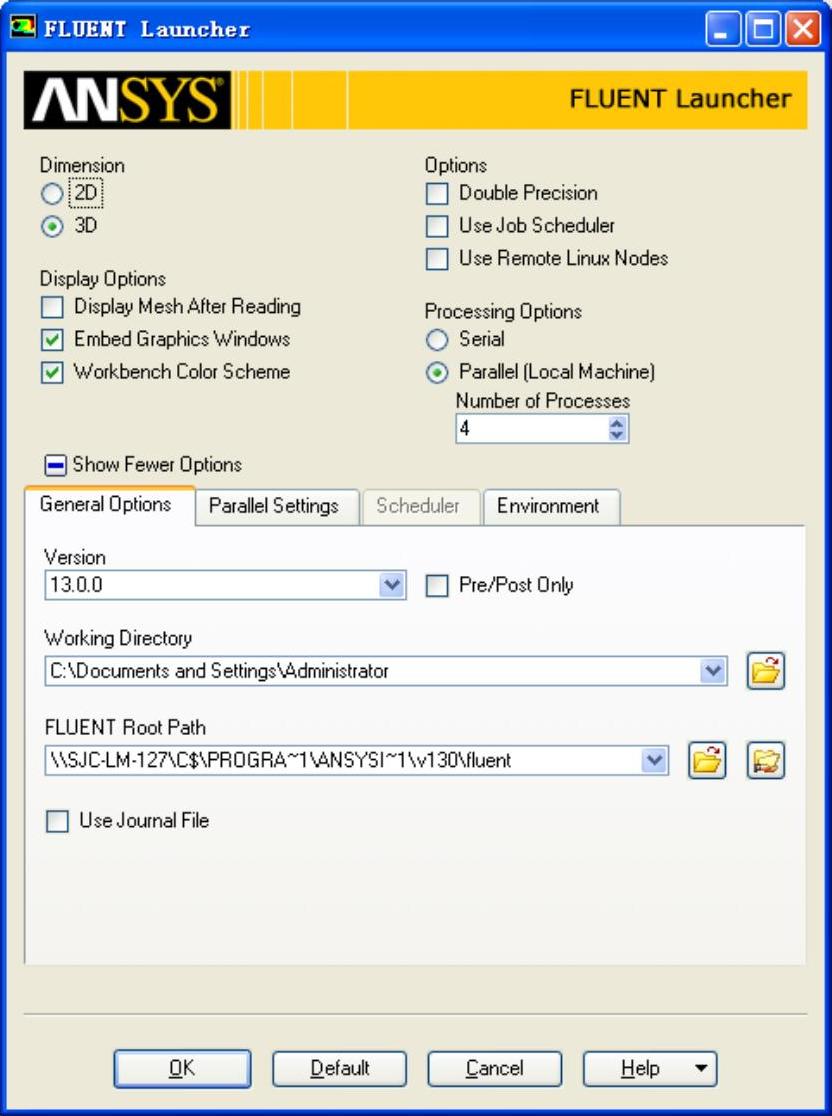Disable Embed Graphics Windows checkbox
This screenshot has width=832, height=1116.
tap(53, 340)
